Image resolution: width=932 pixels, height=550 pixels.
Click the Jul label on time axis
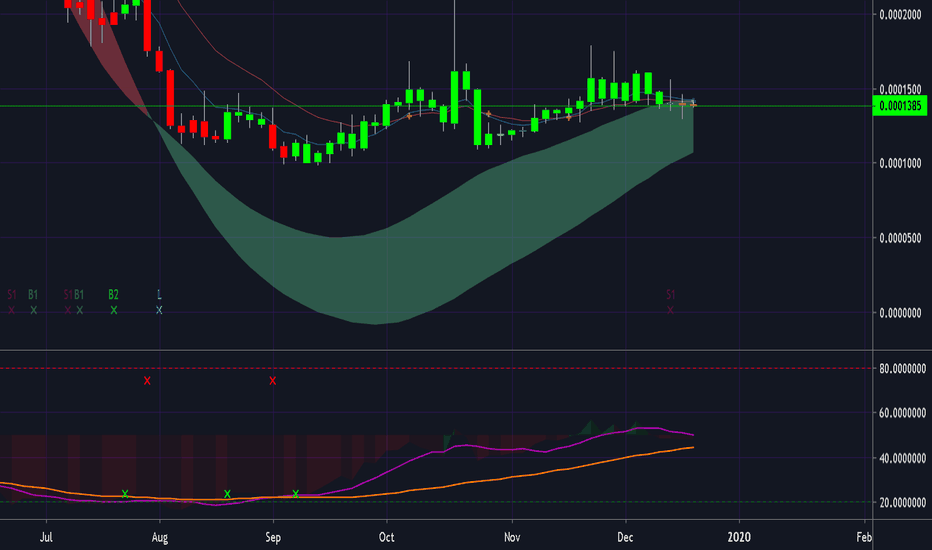coord(46,538)
